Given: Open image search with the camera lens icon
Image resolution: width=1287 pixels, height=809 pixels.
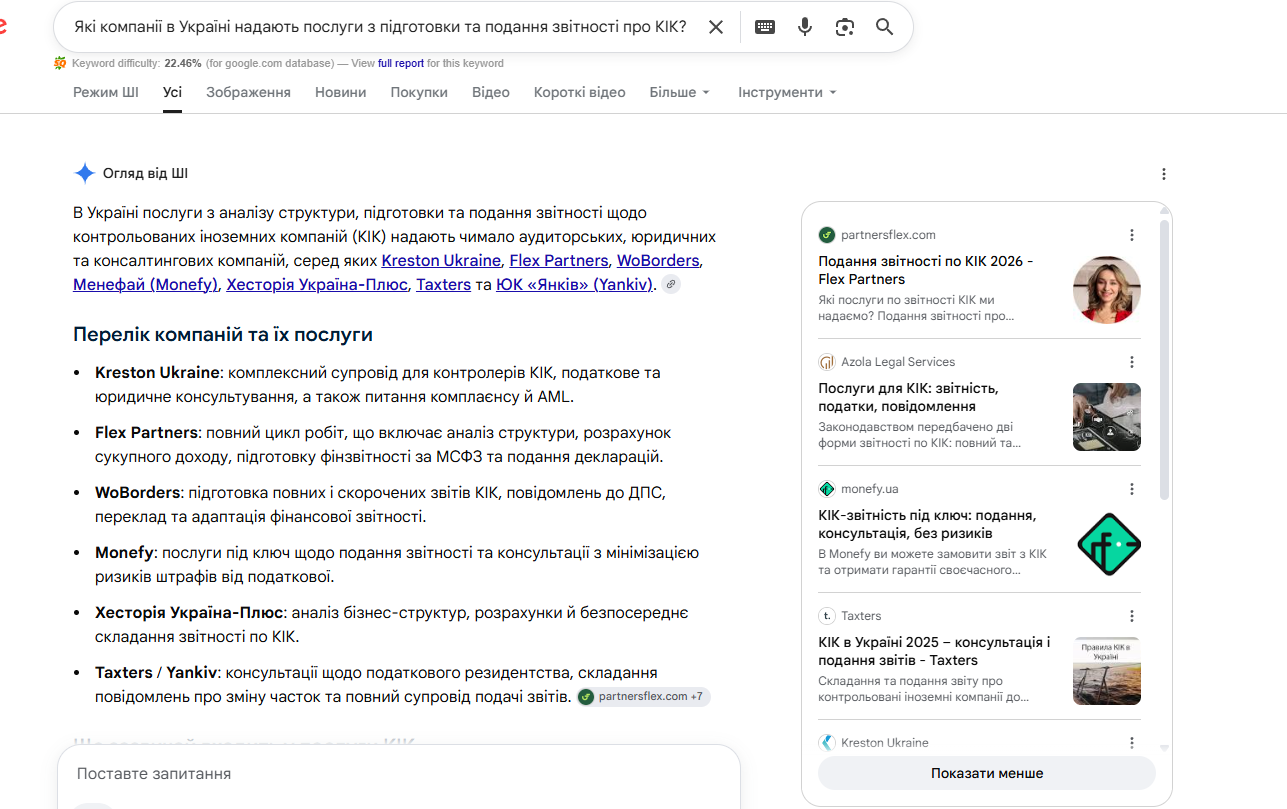Looking at the screenshot, I should [845, 27].
